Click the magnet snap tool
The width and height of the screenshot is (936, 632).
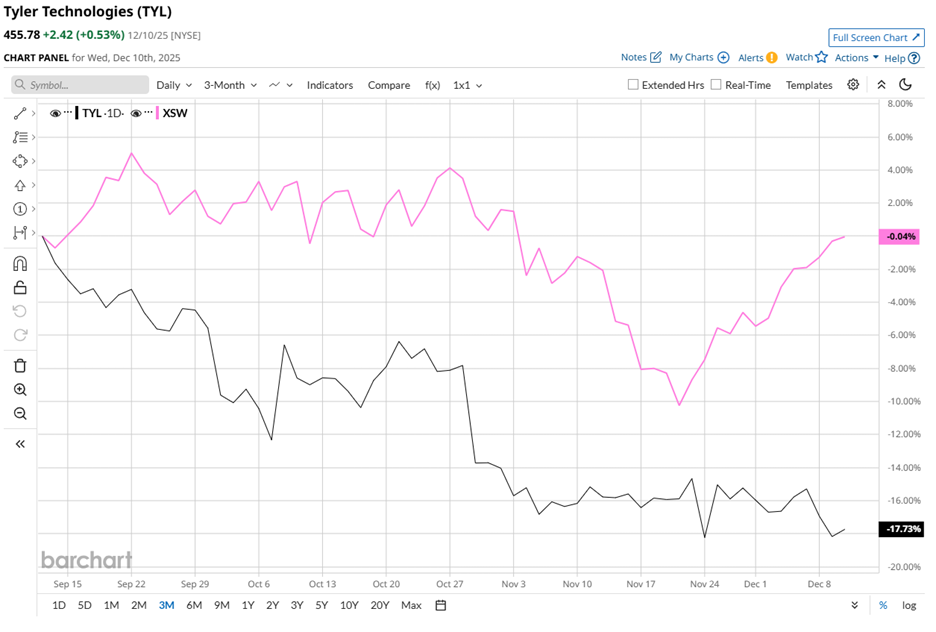[20, 264]
